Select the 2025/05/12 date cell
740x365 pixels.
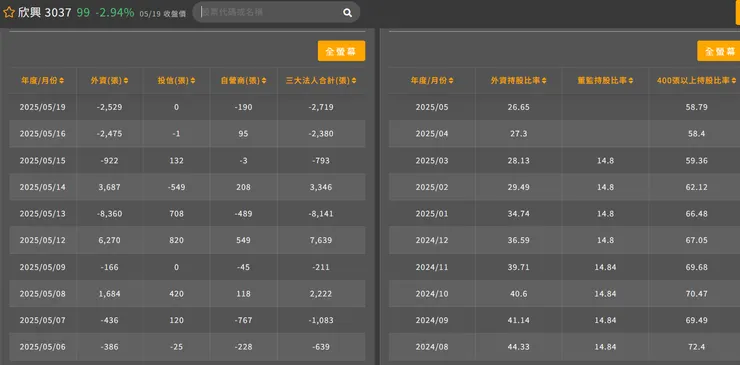pyautogui.click(x=42, y=240)
